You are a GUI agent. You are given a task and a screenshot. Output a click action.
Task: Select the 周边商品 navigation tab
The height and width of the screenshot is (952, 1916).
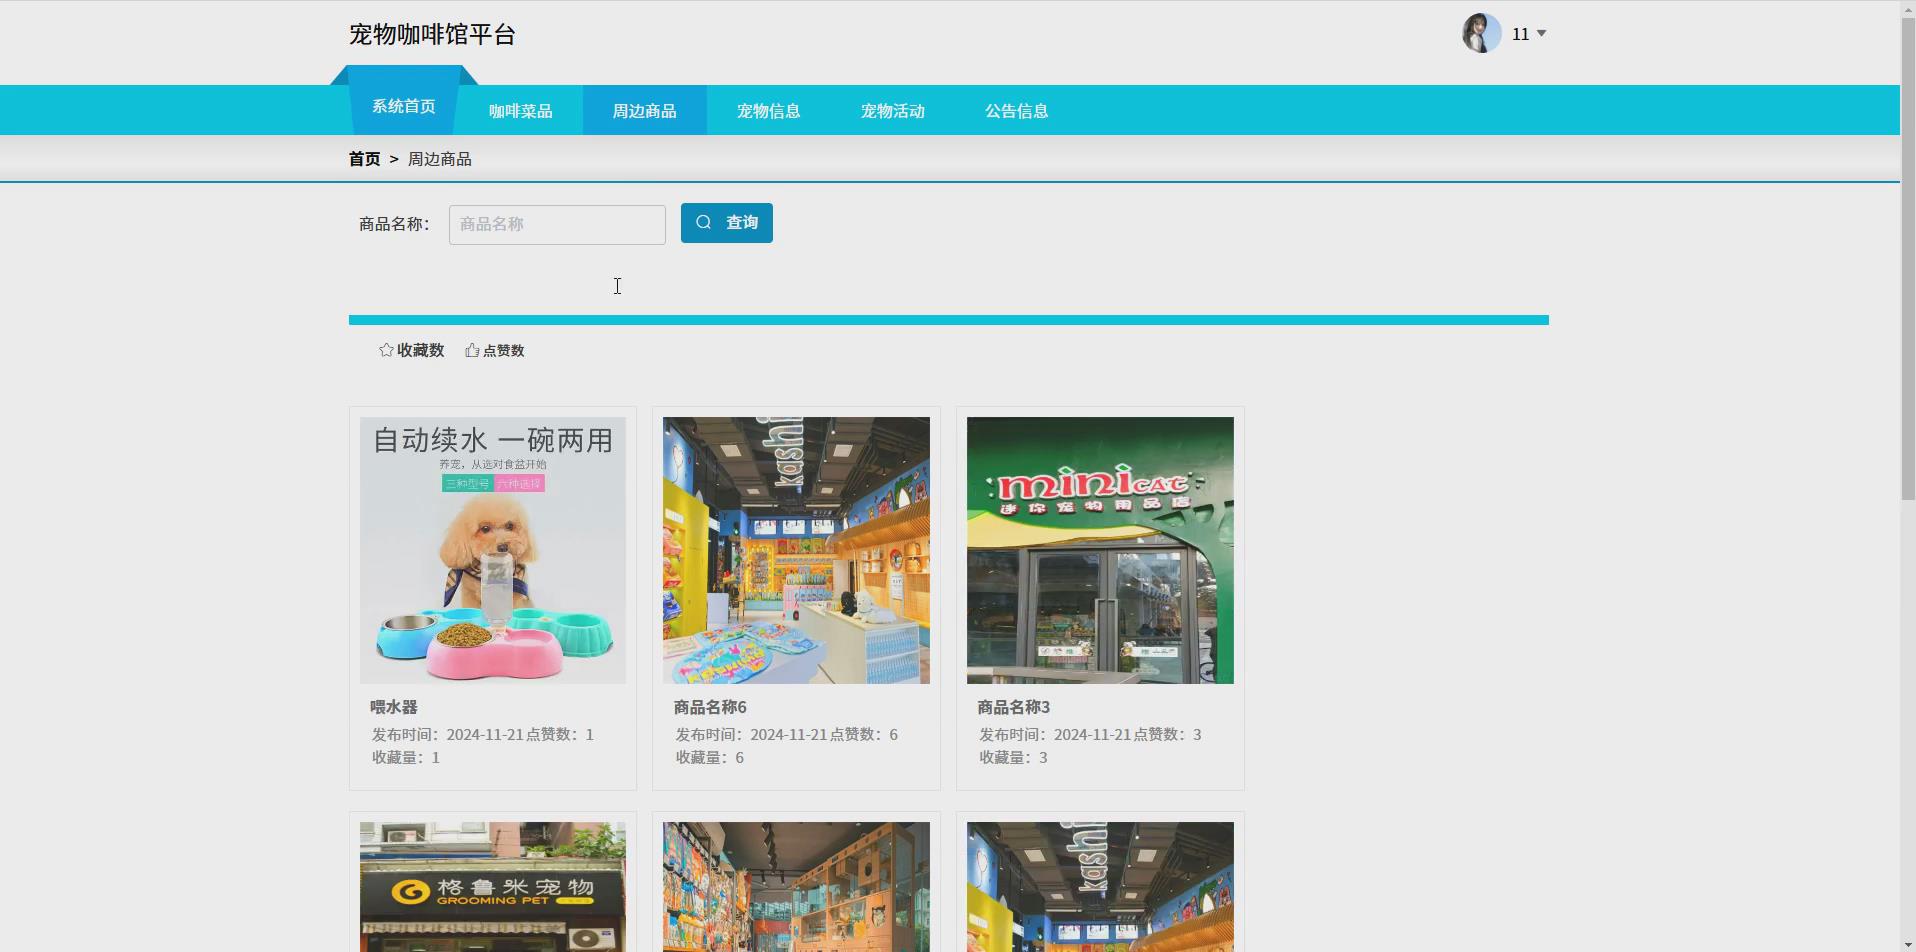[x=644, y=110]
